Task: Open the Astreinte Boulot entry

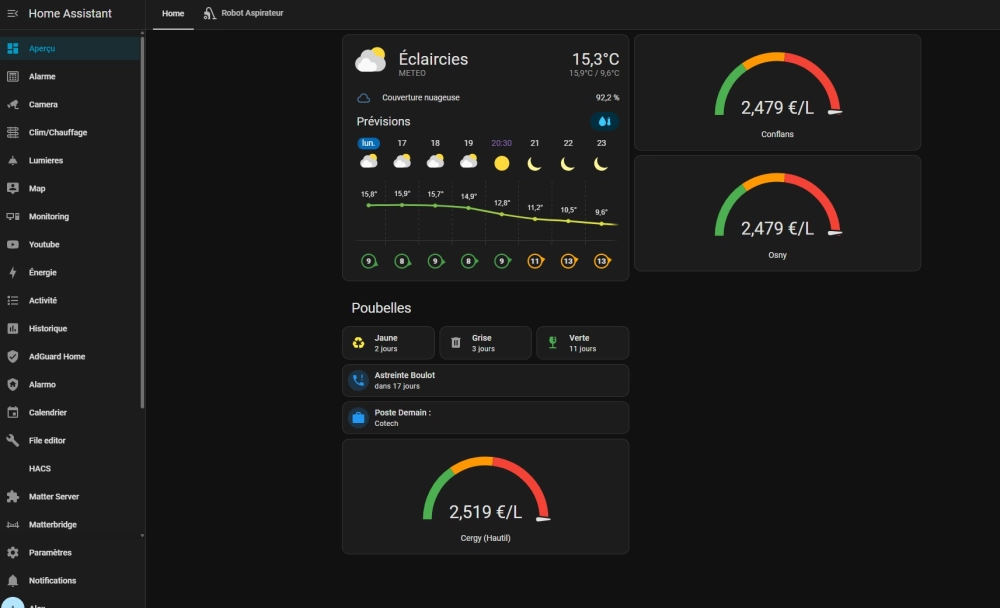Action: (x=485, y=381)
